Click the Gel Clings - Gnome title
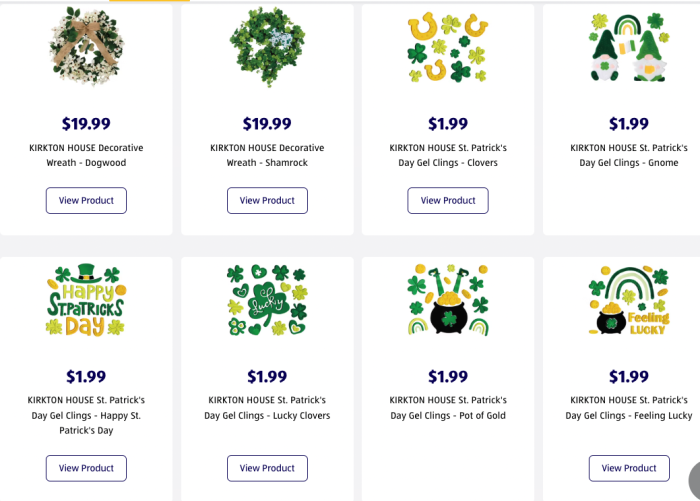 (628, 155)
